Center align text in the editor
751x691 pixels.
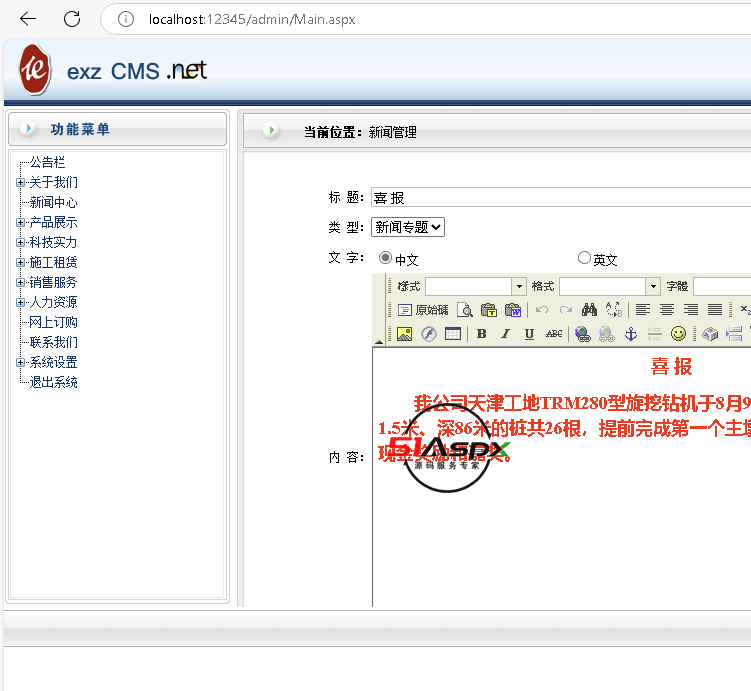click(x=667, y=310)
